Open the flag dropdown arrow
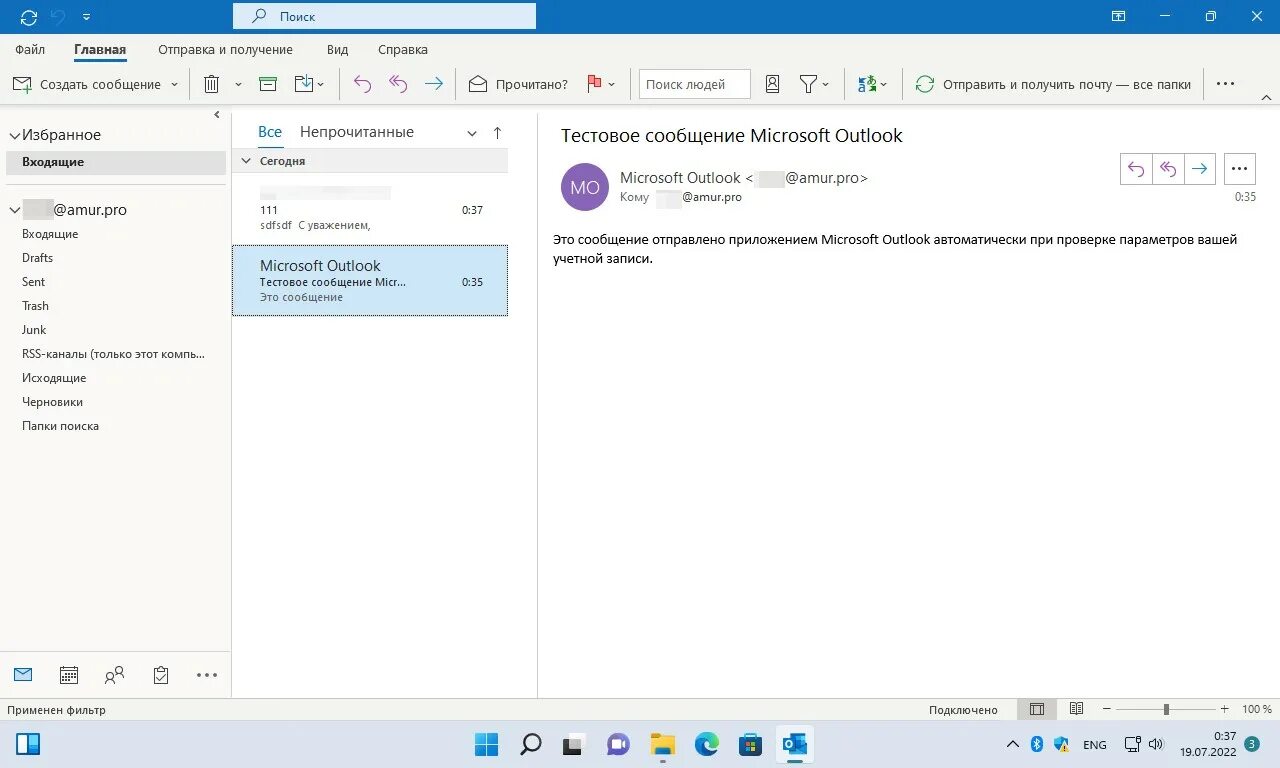Viewport: 1280px width, 768px height. pyautogui.click(x=611, y=84)
